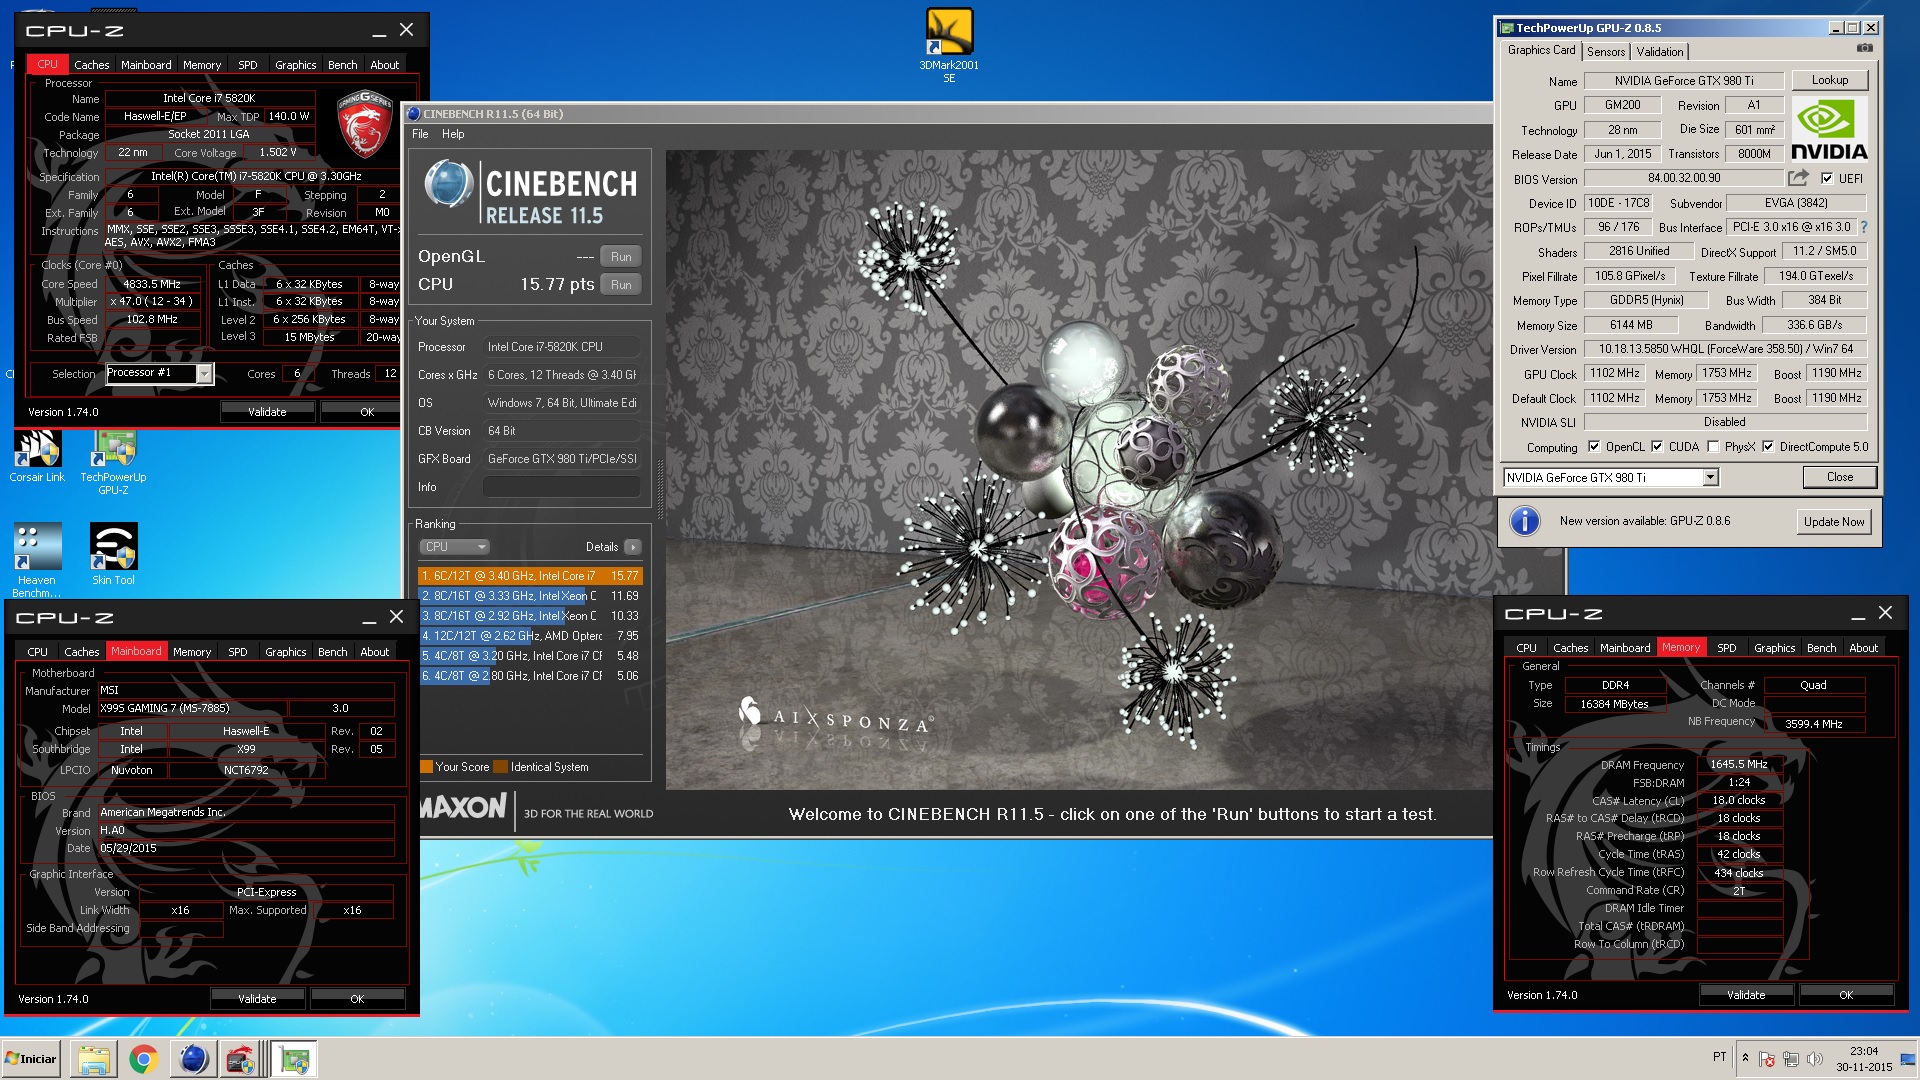The height and width of the screenshot is (1080, 1920).
Task: Click the Iniciar start button
Action: click(x=32, y=1059)
